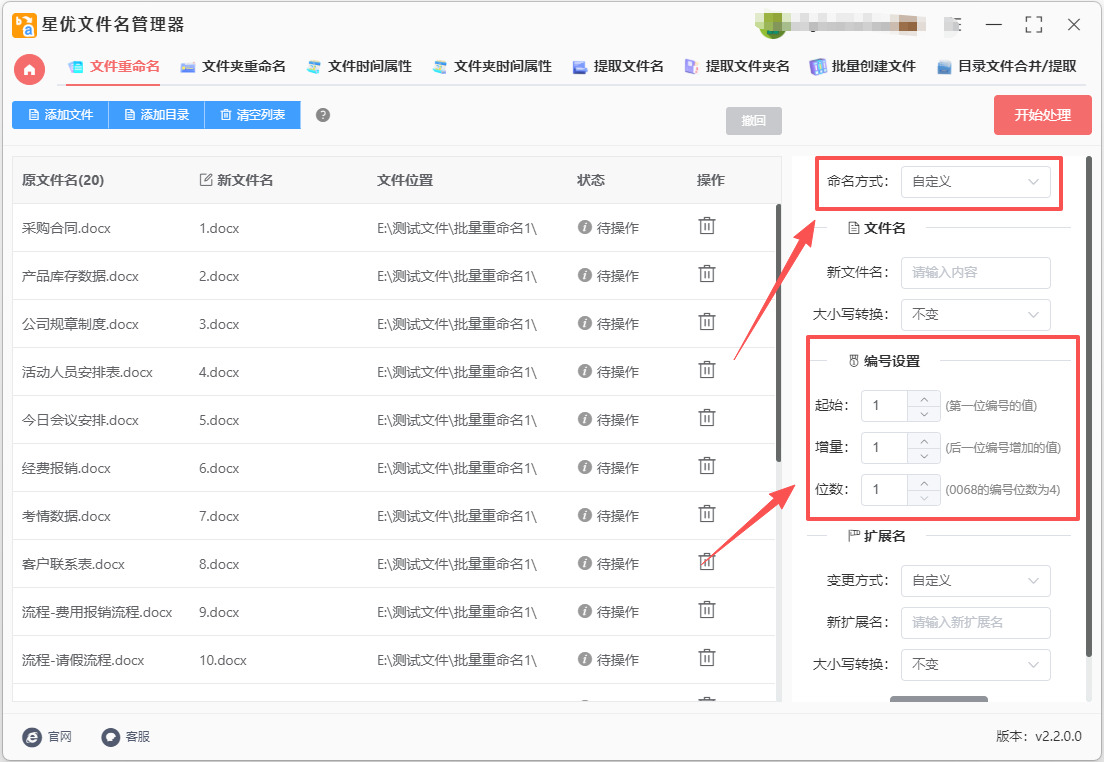Open the 文件夹时间属性 tab

[492, 67]
